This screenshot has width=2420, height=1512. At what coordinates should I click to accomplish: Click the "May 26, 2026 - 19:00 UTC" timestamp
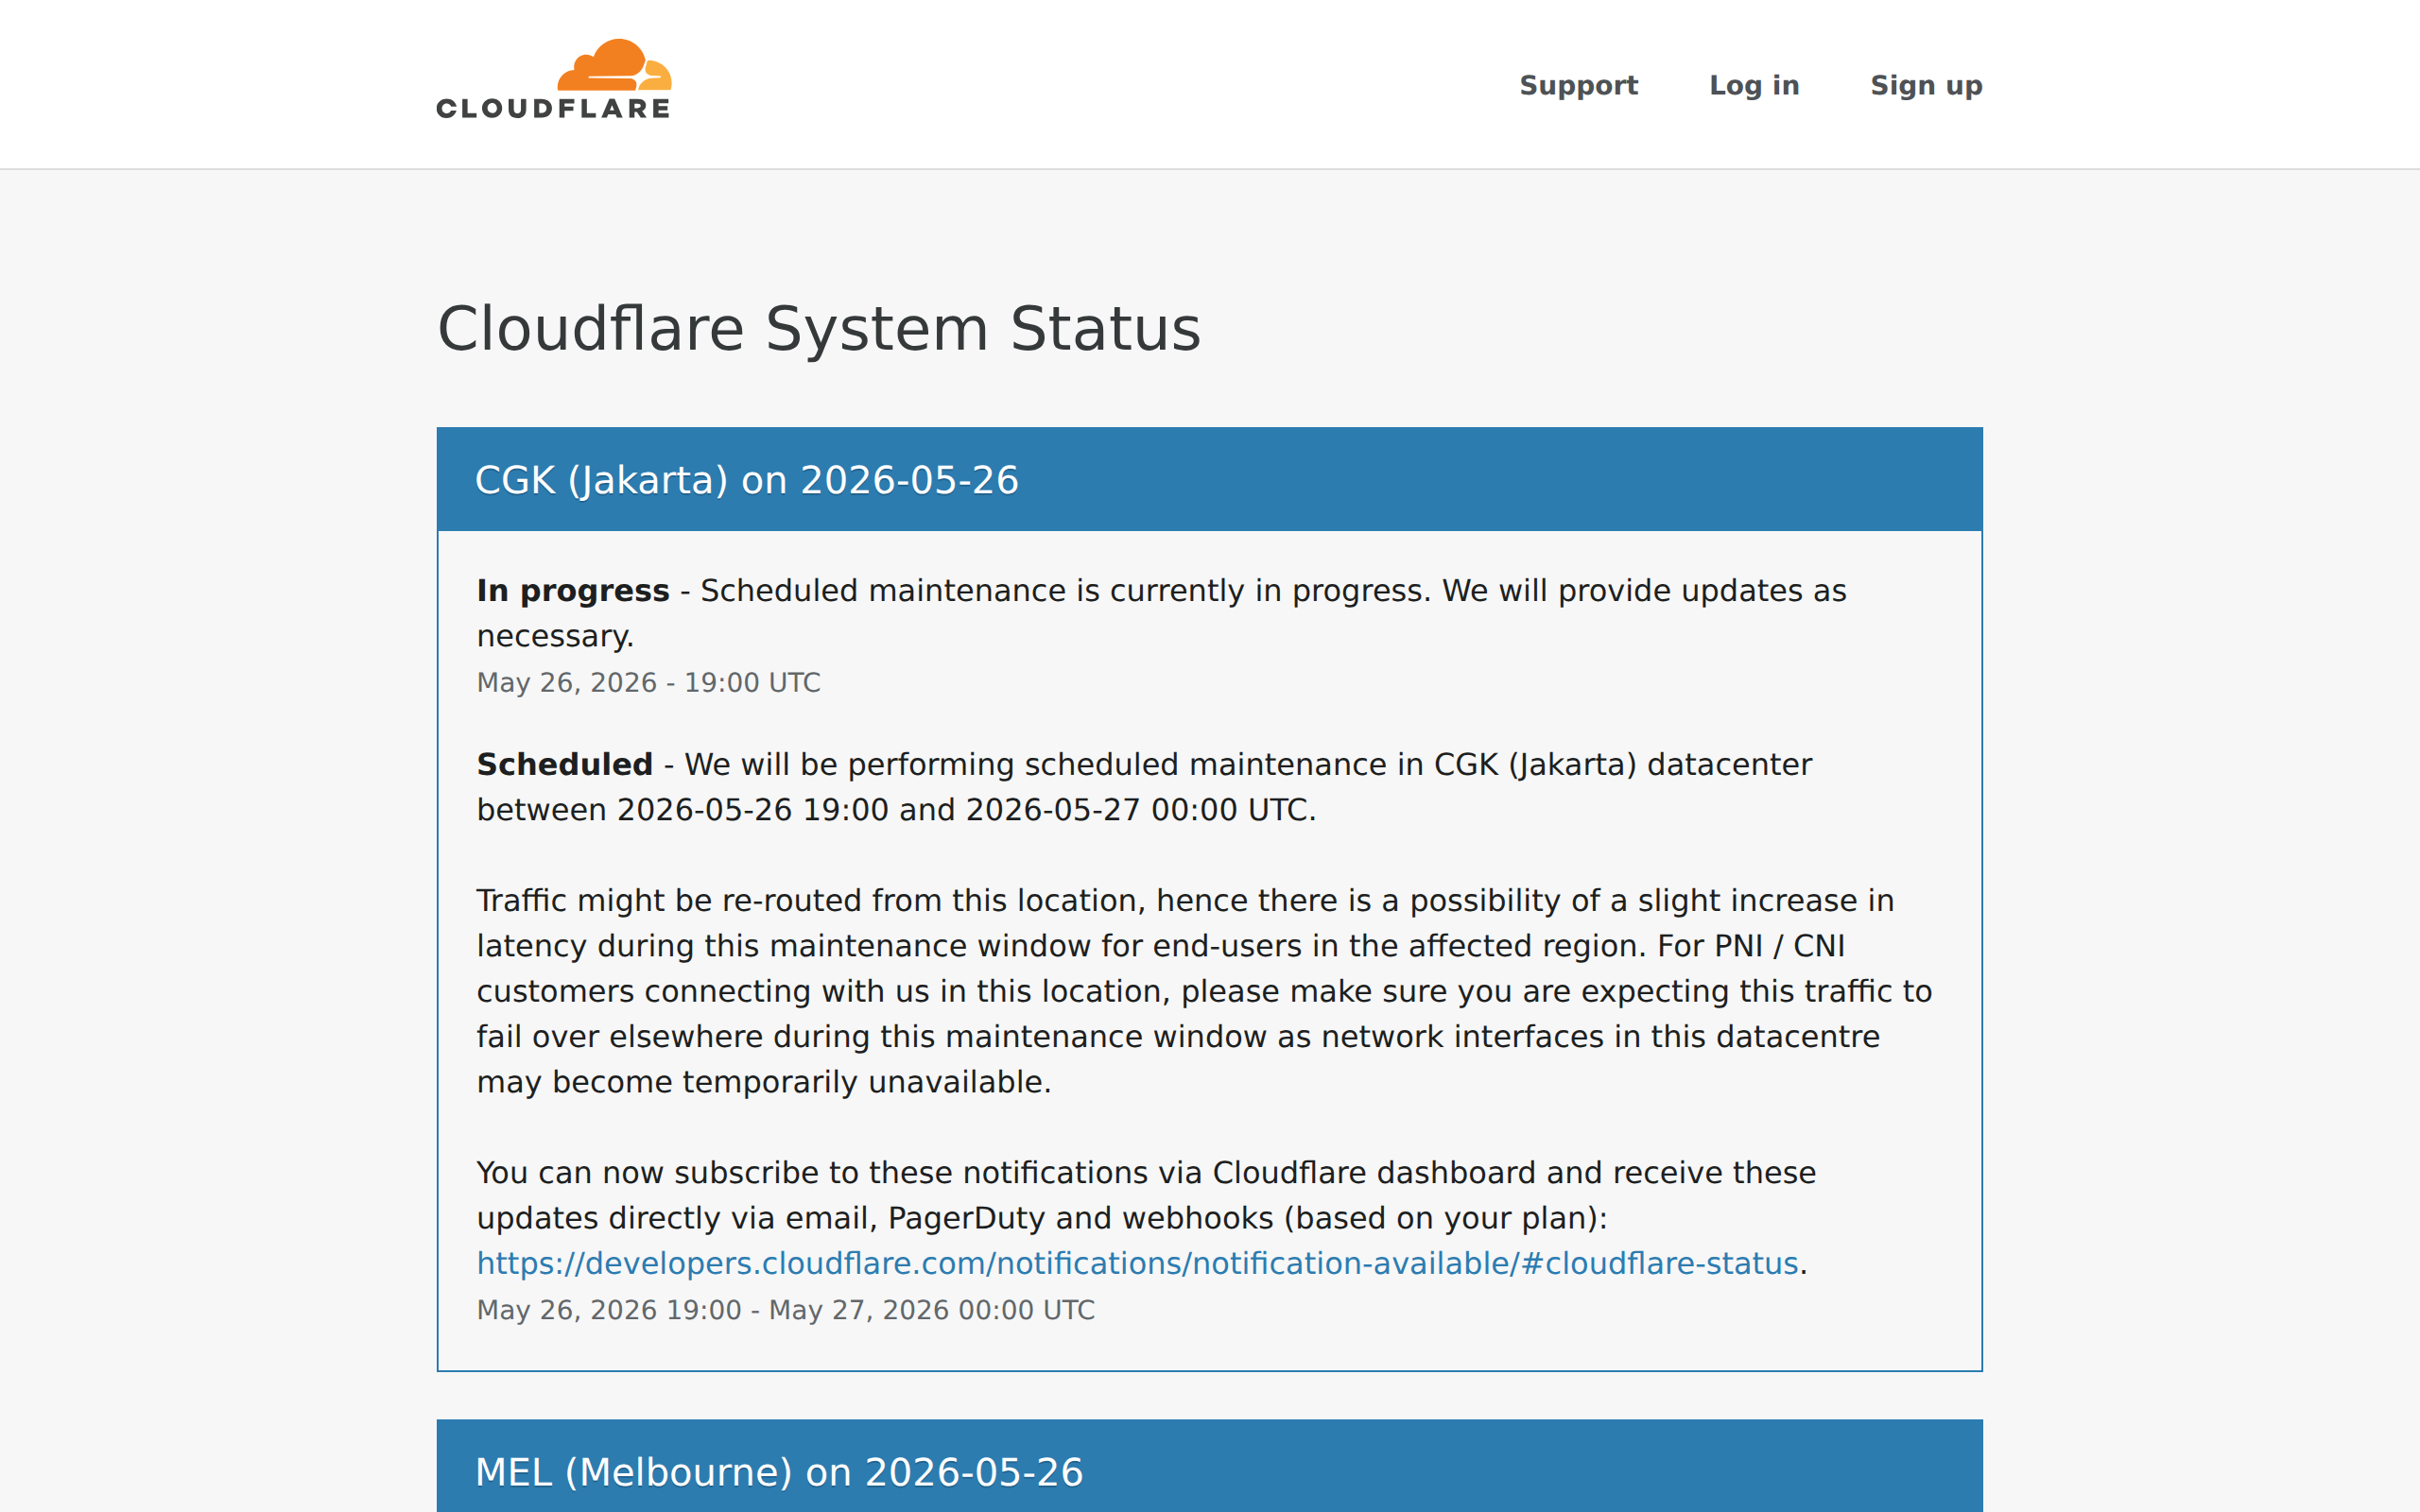pyautogui.click(x=648, y=682)
